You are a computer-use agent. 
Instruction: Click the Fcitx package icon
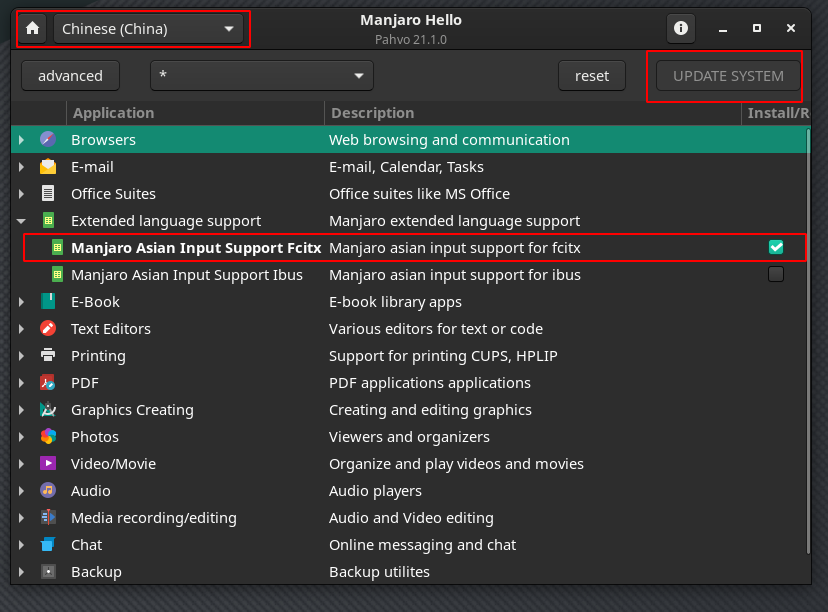pos(57,247)
